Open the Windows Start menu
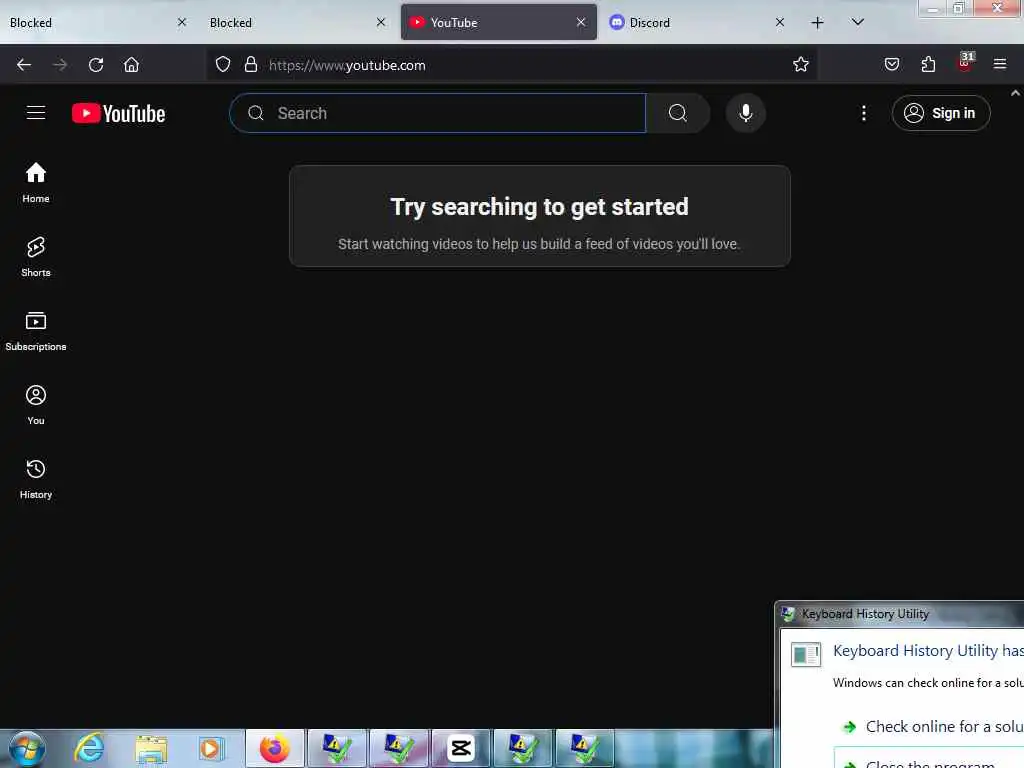The height and width of the screenshot is (768, 1024). 27,748
